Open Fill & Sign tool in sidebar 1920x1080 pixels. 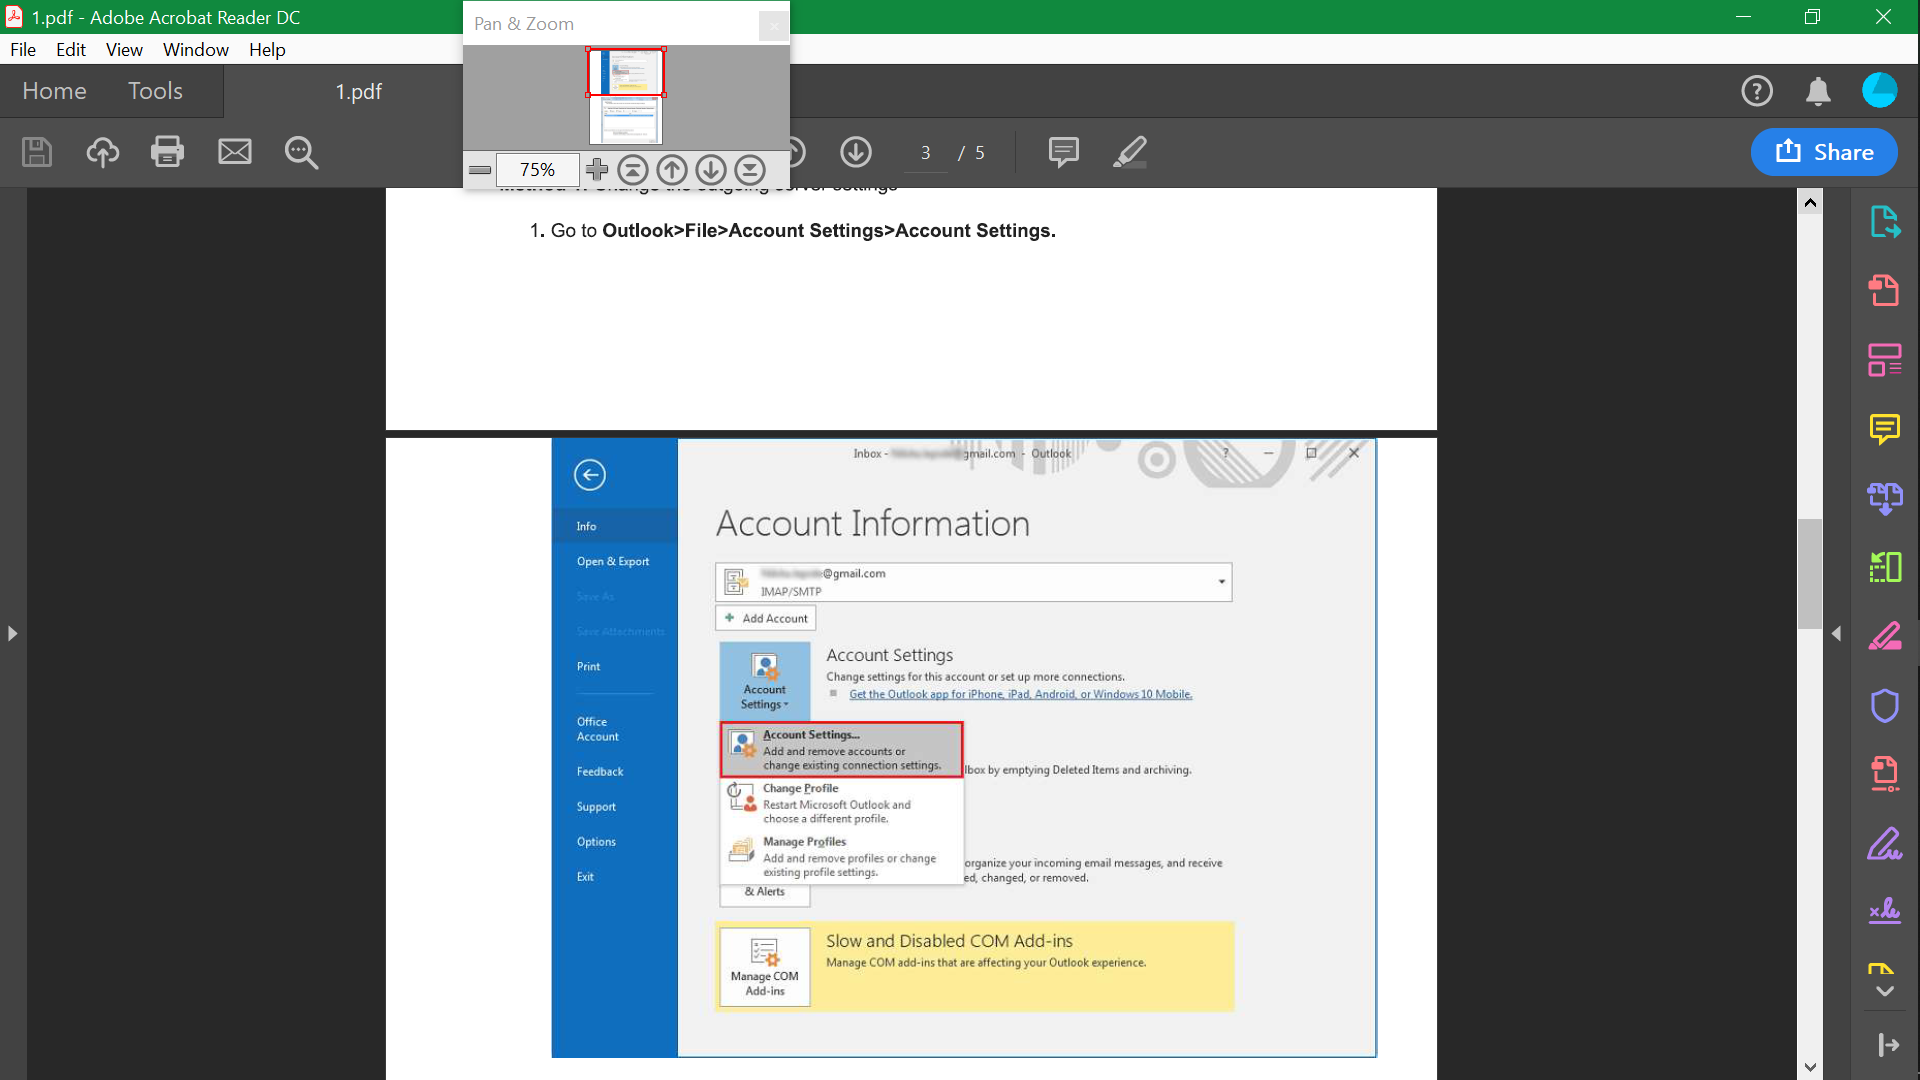tap(1885, 844)
